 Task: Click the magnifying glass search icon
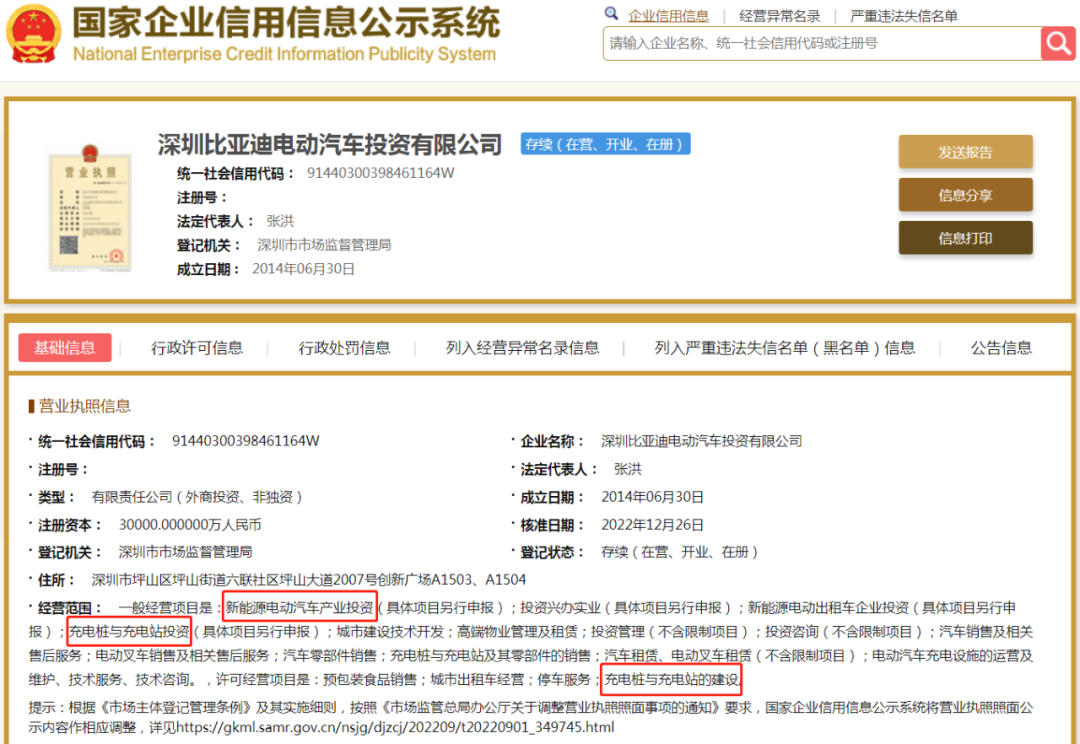[x=1058, y=44]
